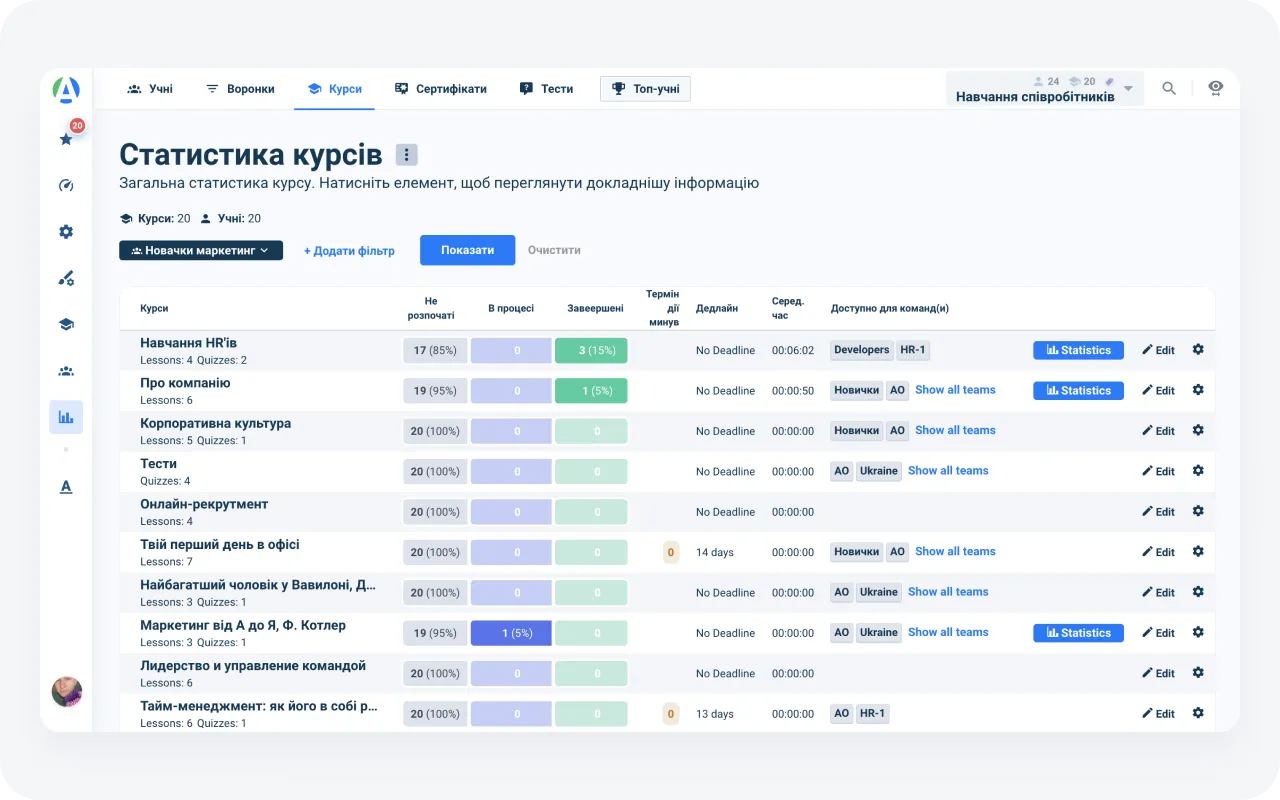Open sidebar settings gear icon
Screen dimensions: 1280x800
pos(65,231)
